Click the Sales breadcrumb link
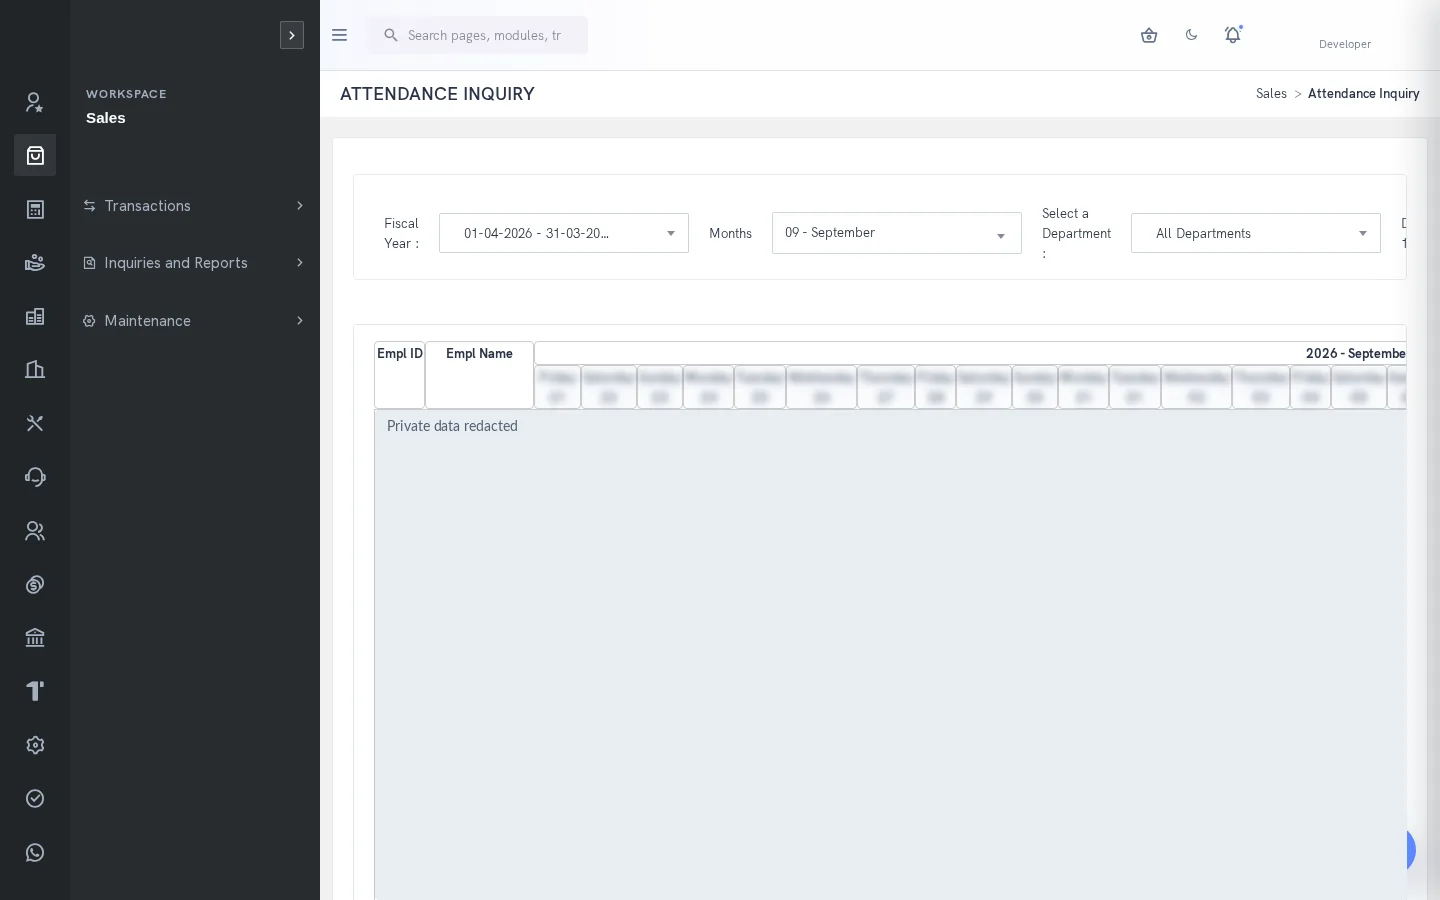Image resolution: width=1440 pixels, height=900 pixels. coord(1271,94)
